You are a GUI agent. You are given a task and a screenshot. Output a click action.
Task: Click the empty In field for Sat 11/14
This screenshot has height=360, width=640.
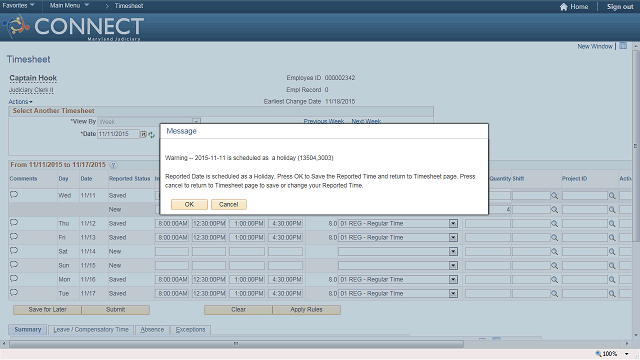pos(172,252)
